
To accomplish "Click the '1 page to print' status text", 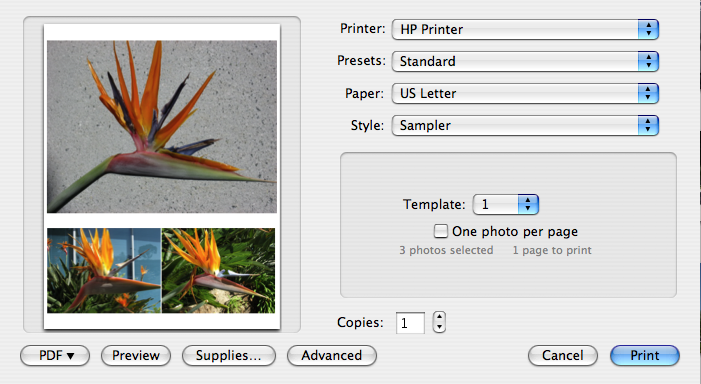I will point(552,250).
